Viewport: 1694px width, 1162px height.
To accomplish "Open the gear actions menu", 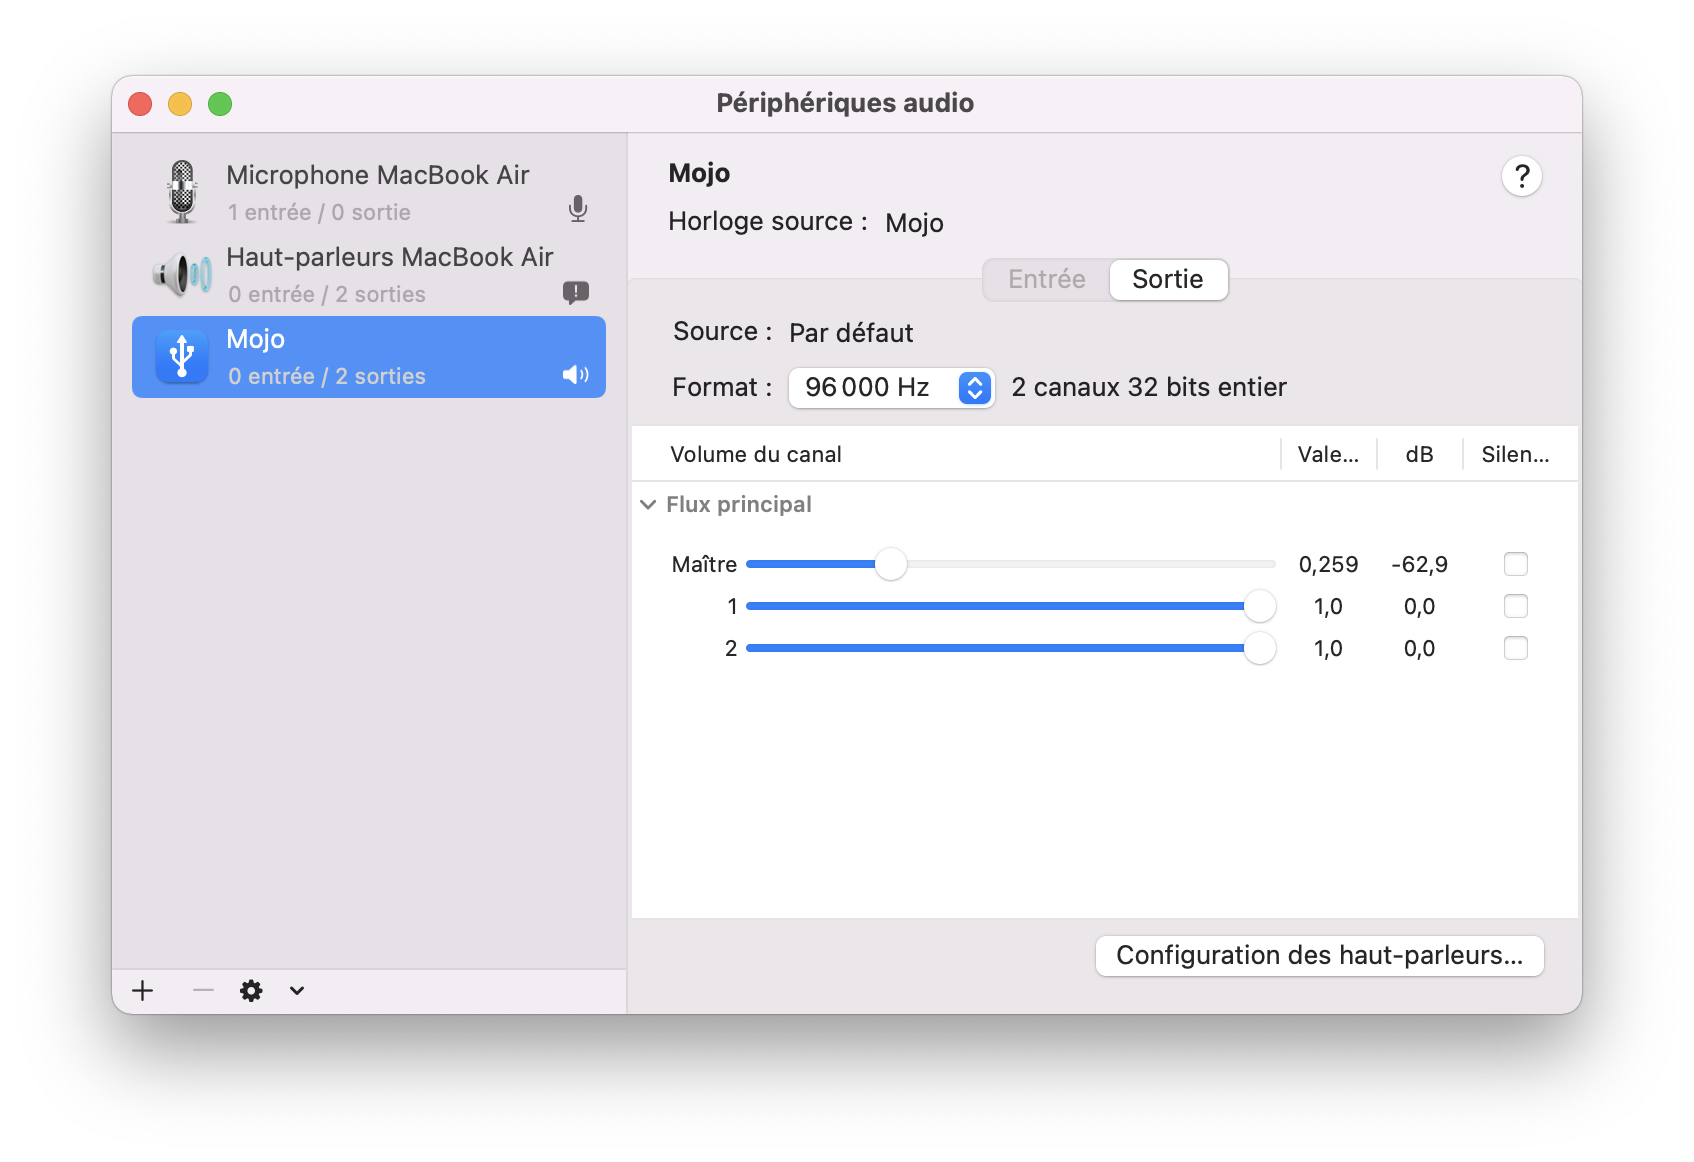I will 251,991.
